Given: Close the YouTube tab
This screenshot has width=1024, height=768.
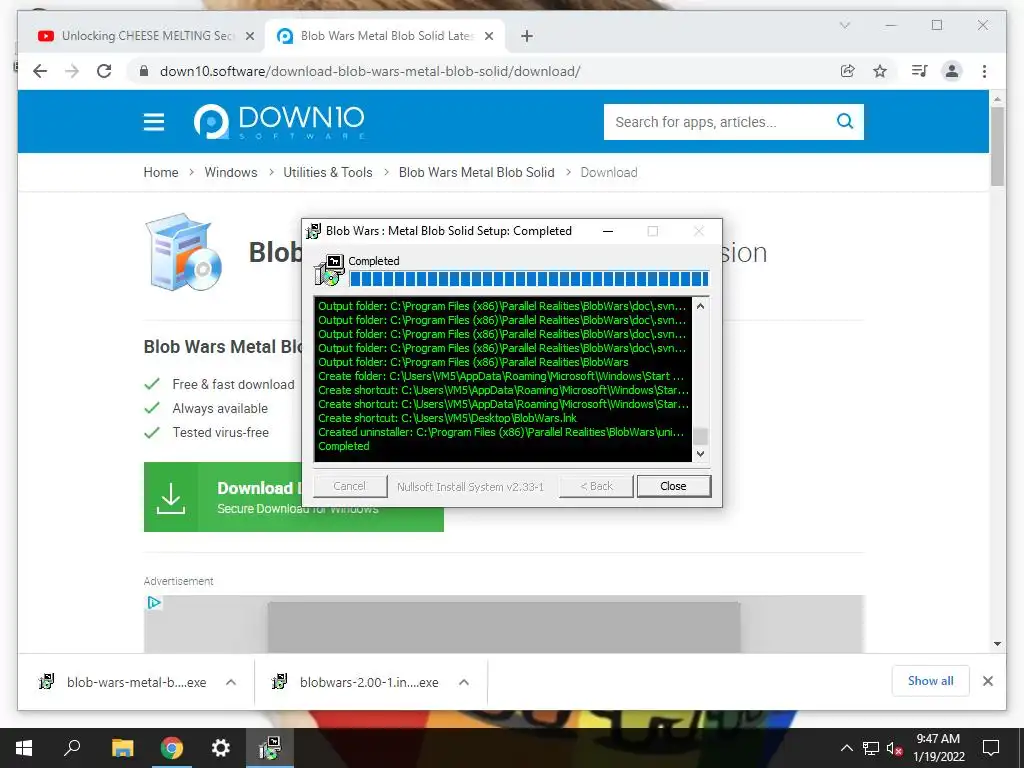Looking at the screenshot, I should [x=249, y=36].
